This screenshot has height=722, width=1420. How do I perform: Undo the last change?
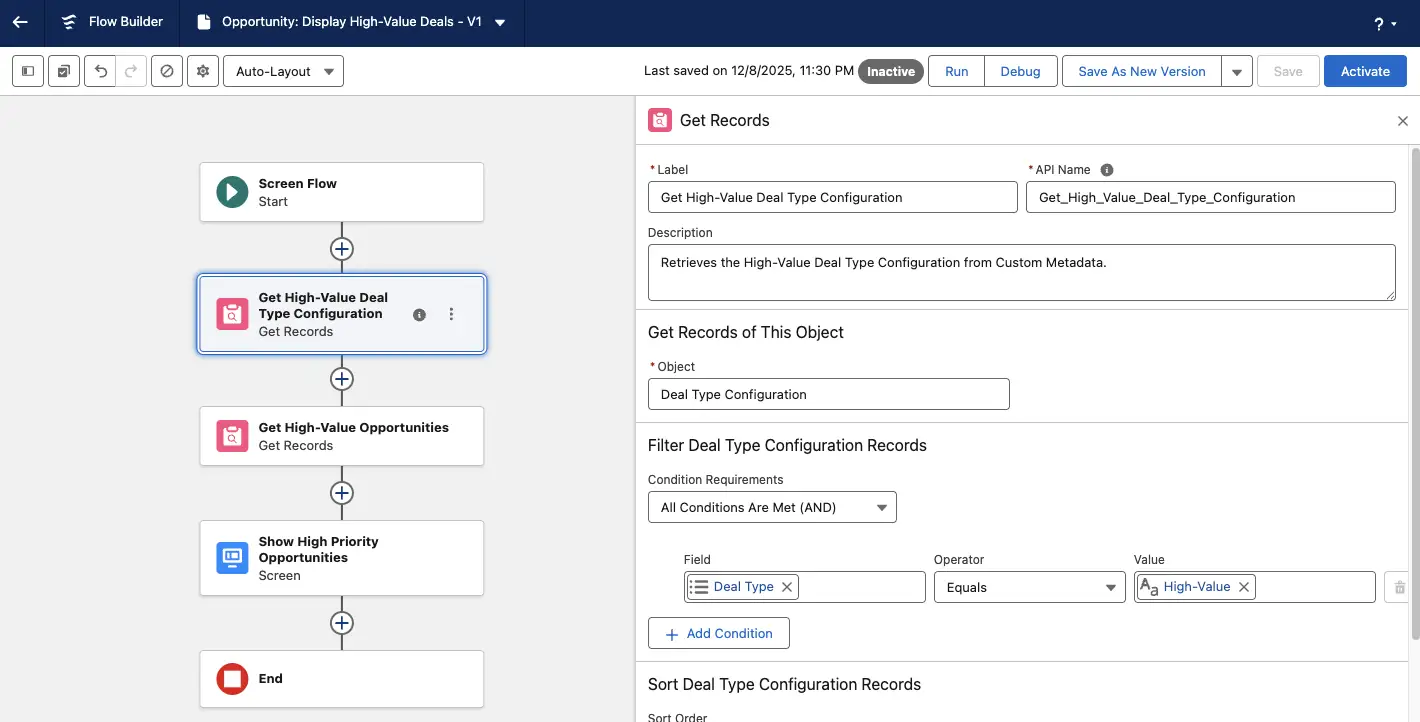tap(101, 71)
